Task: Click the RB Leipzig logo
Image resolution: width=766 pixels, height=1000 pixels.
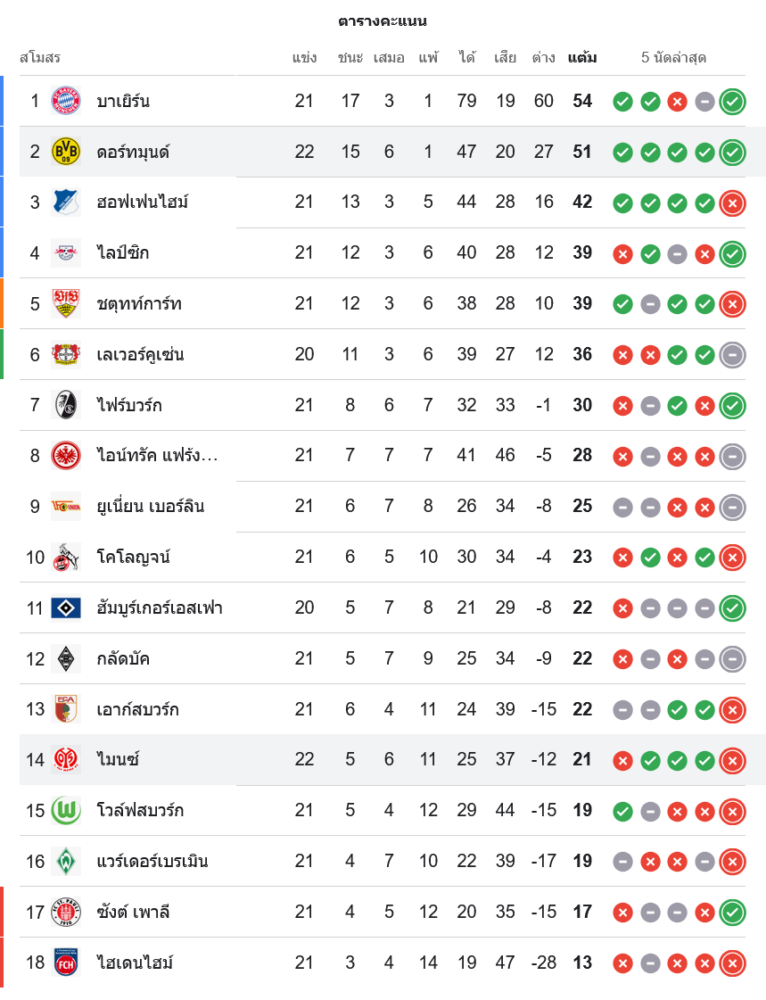Action: tap(66, 253)
